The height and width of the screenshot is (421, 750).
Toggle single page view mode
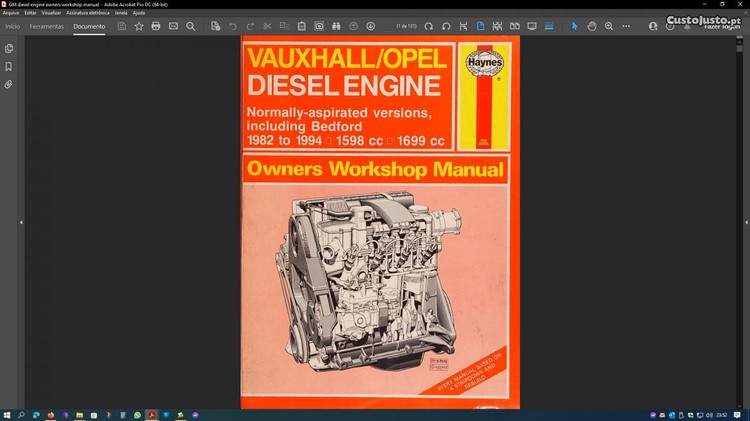tap(480, 26)
